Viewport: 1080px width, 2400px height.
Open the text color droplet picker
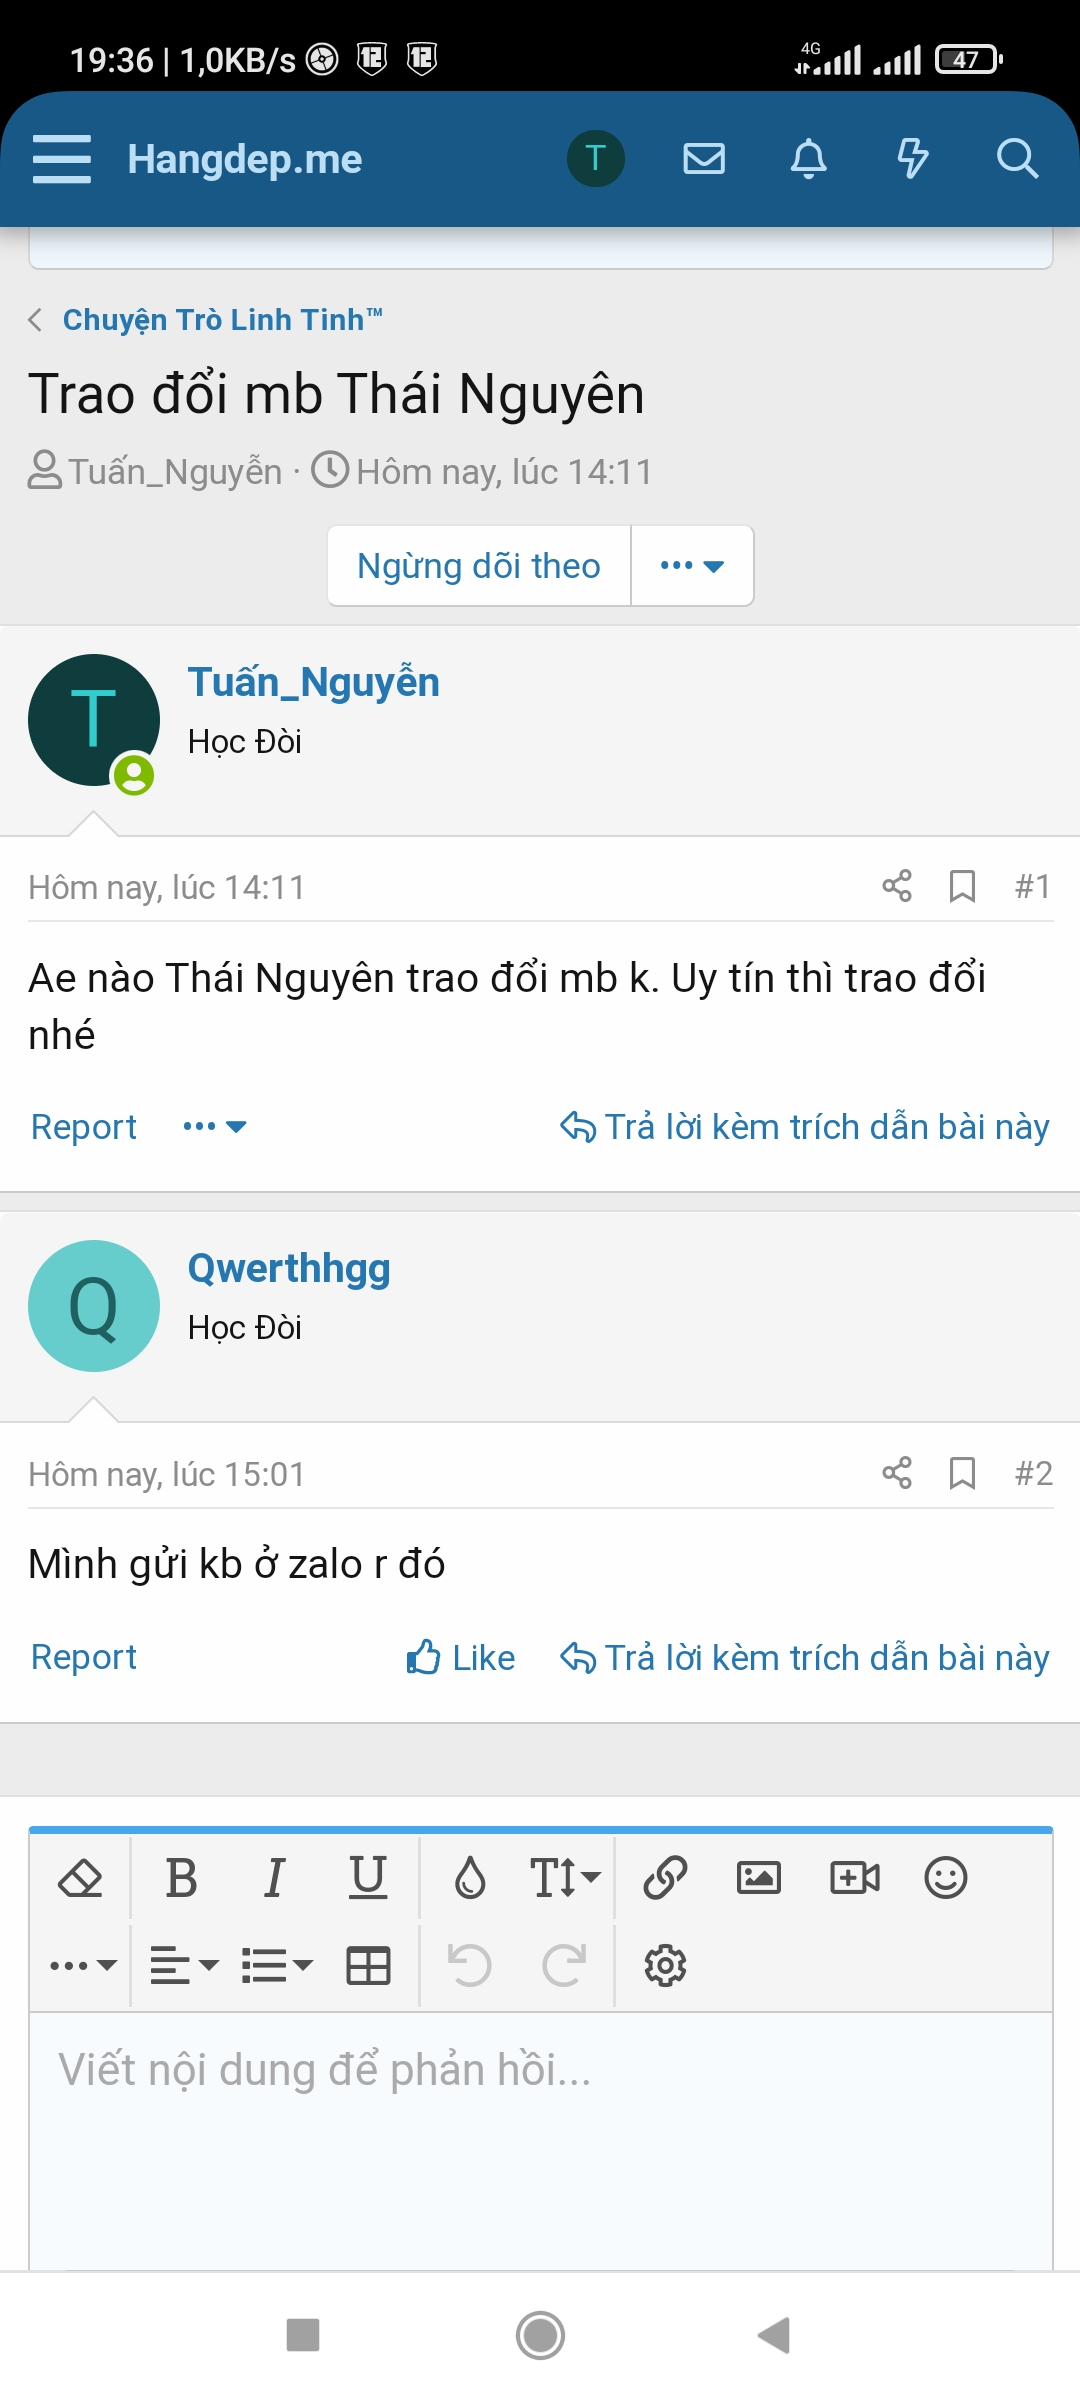click(470, 1877)
